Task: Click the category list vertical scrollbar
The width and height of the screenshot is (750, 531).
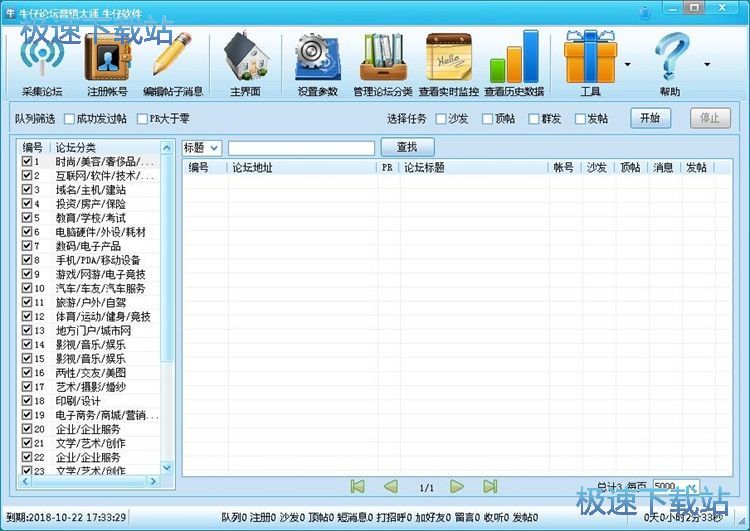Action: [x=167, y=300]
